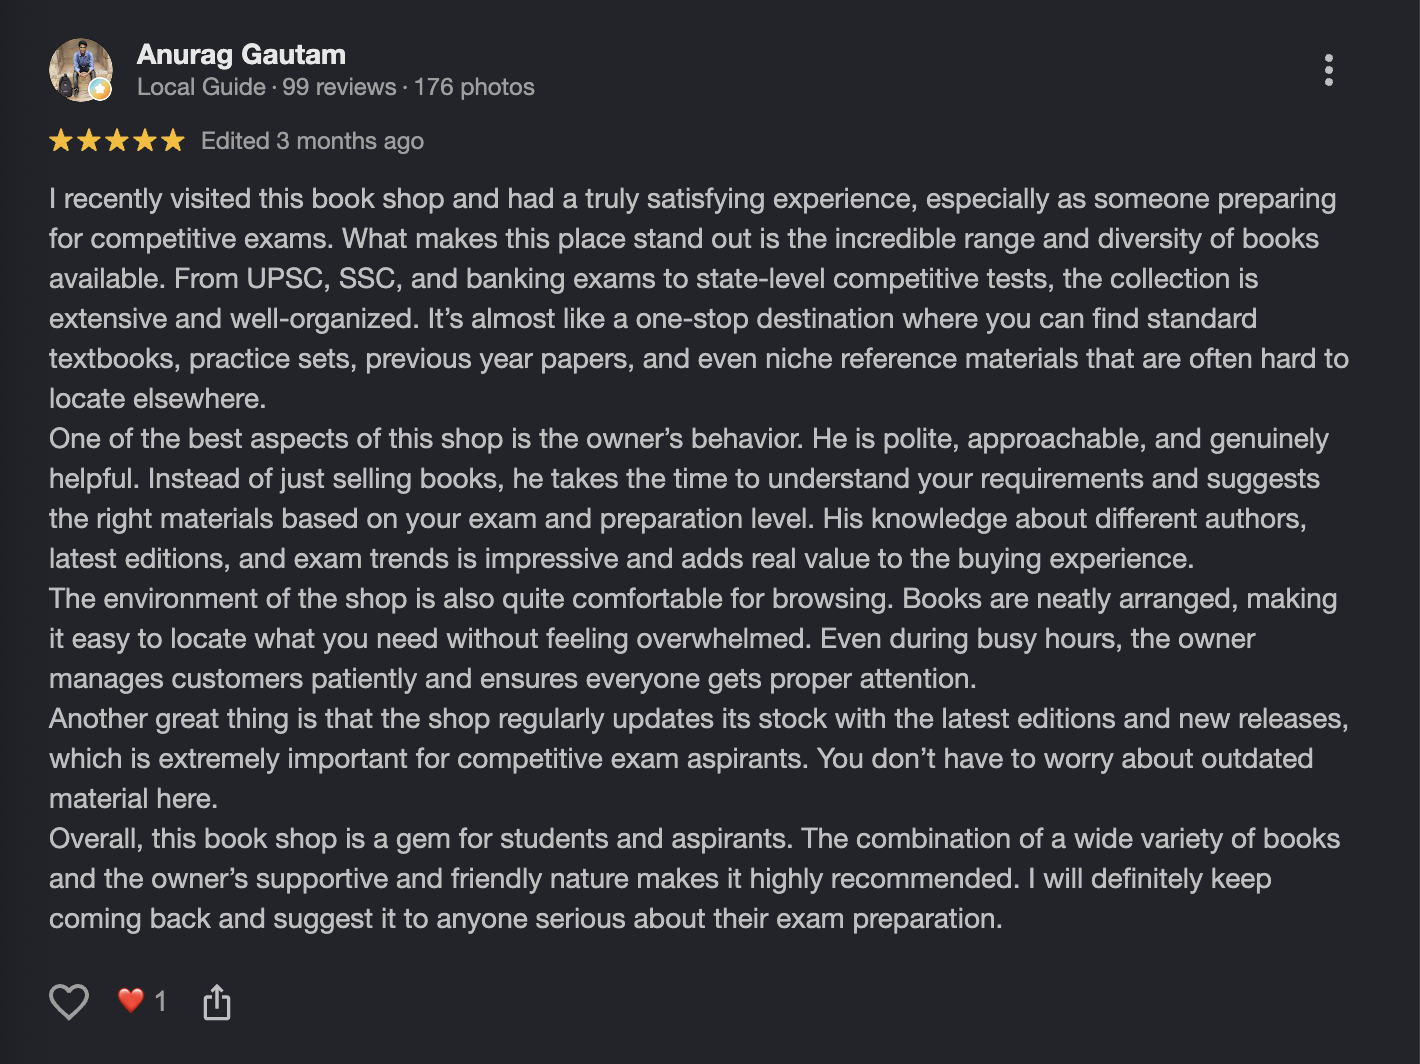
Task: Like the review with the outline heart
Action: tap(69, 1001)
